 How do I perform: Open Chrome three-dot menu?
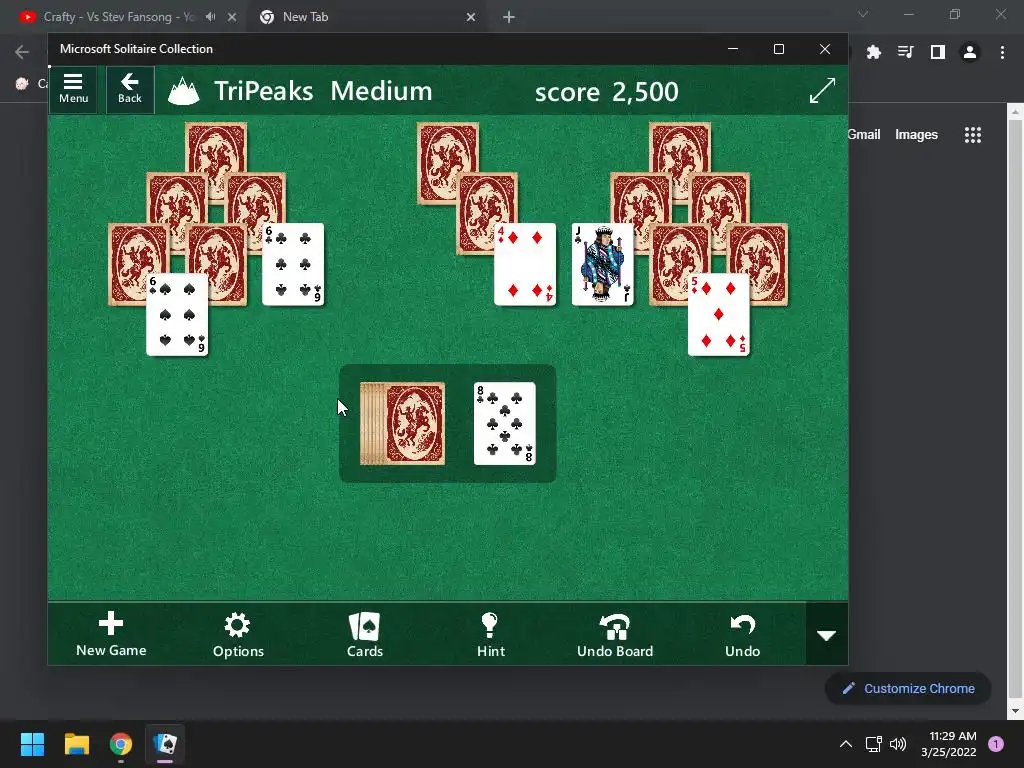pos(1002,52)
